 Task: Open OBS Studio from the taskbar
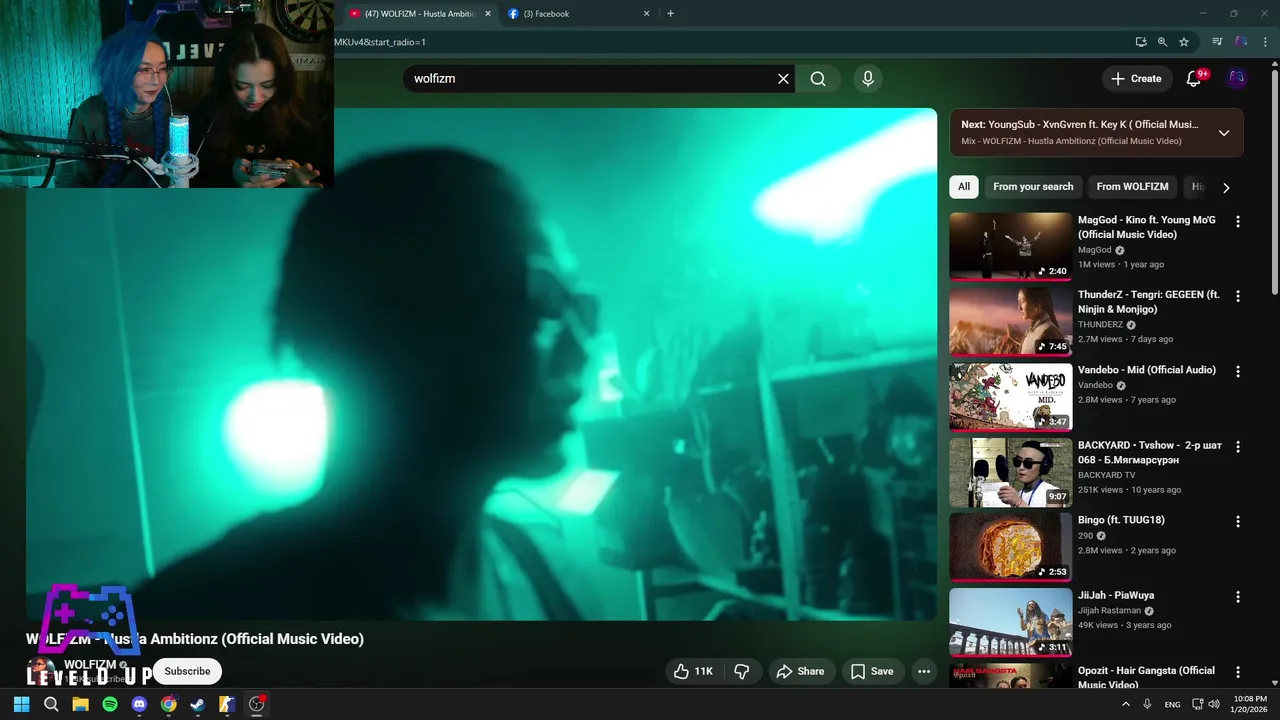click(256, 704)
